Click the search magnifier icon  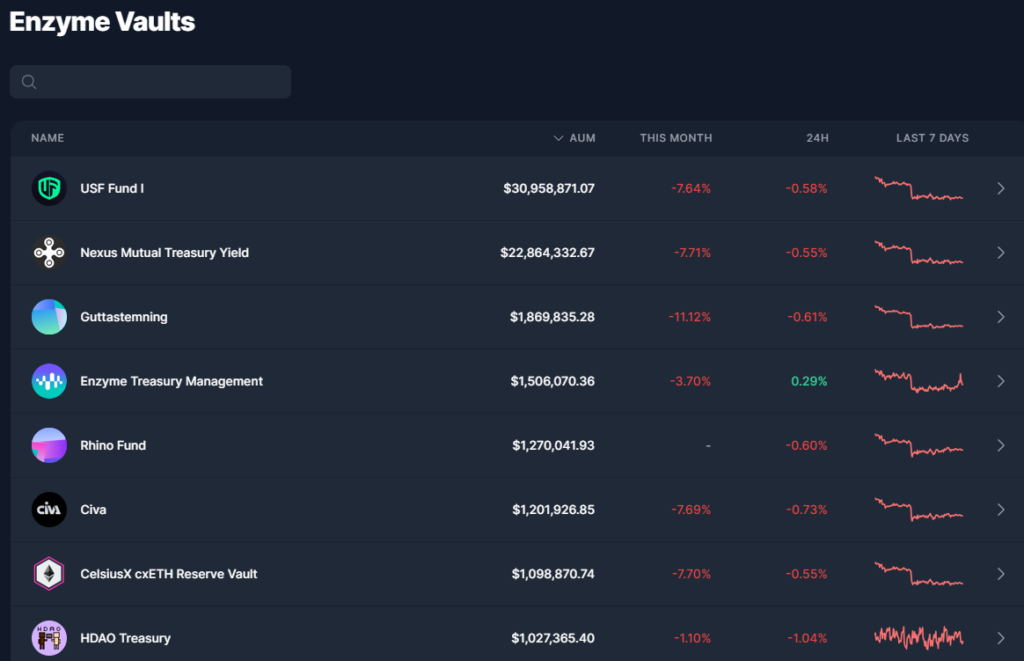click(29, 82)
